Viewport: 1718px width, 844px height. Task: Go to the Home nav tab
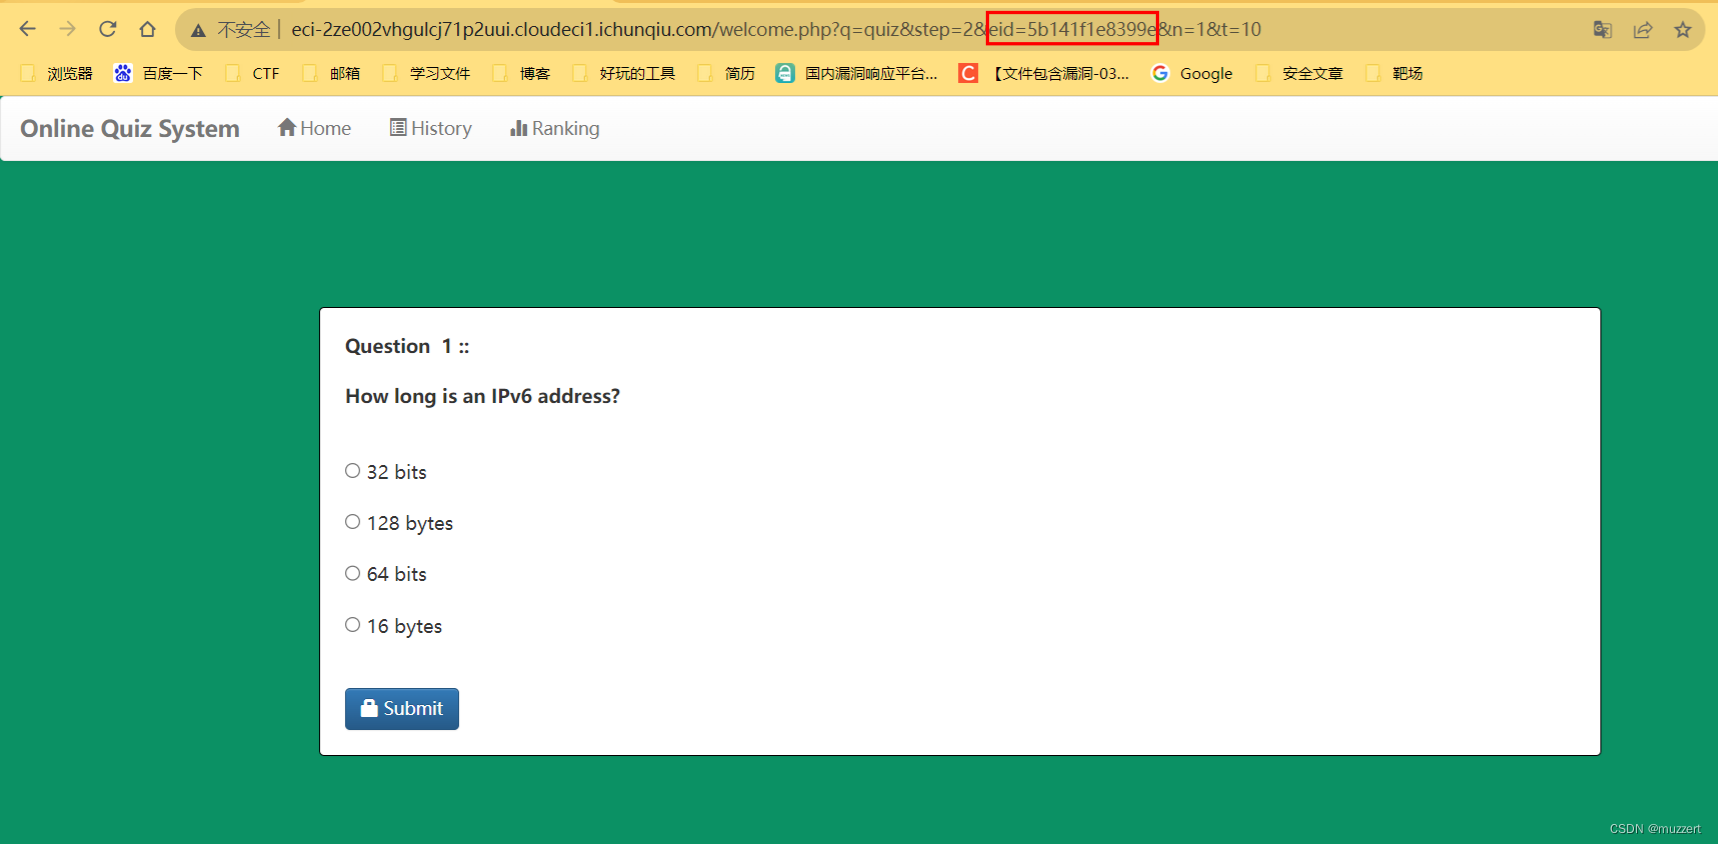[x=314, y=128]
